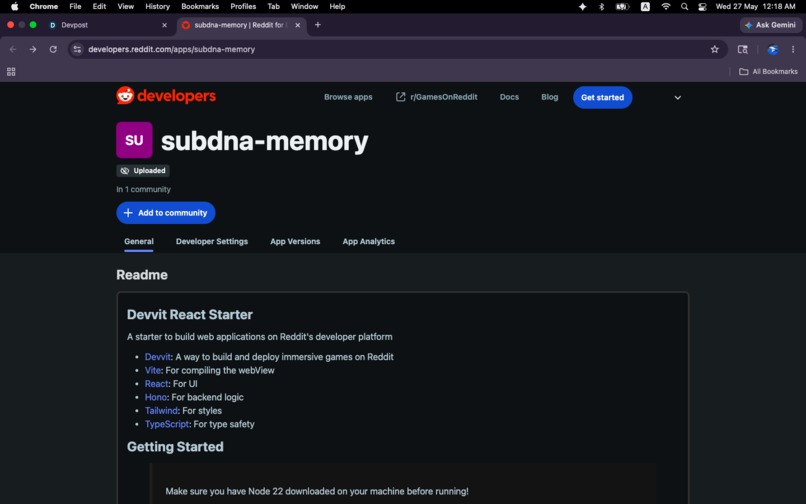Open the Profiles menu
The image size is (806, 504).
(243, 7)
